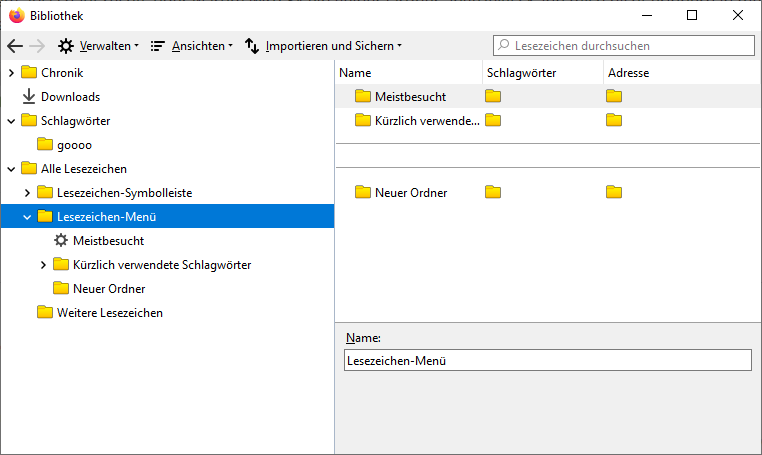Click the forward arrow in the toolbar
This screenshot has height=455, width=762.
click(38, 46)
